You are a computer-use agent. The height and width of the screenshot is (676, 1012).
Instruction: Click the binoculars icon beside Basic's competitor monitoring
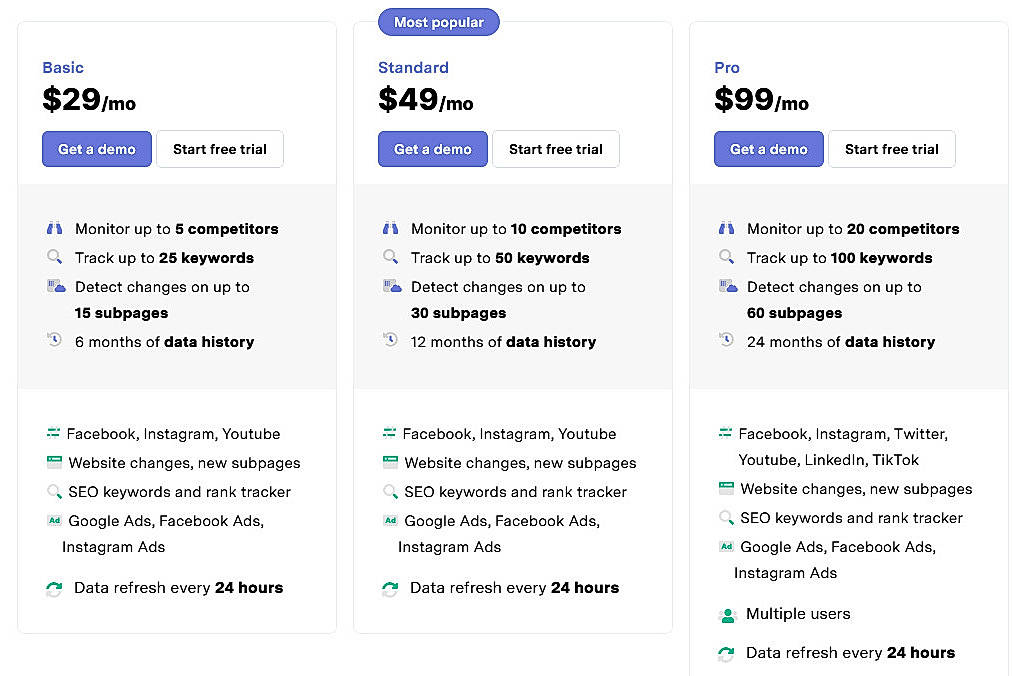pyautogui.click(x=54, y=228)
